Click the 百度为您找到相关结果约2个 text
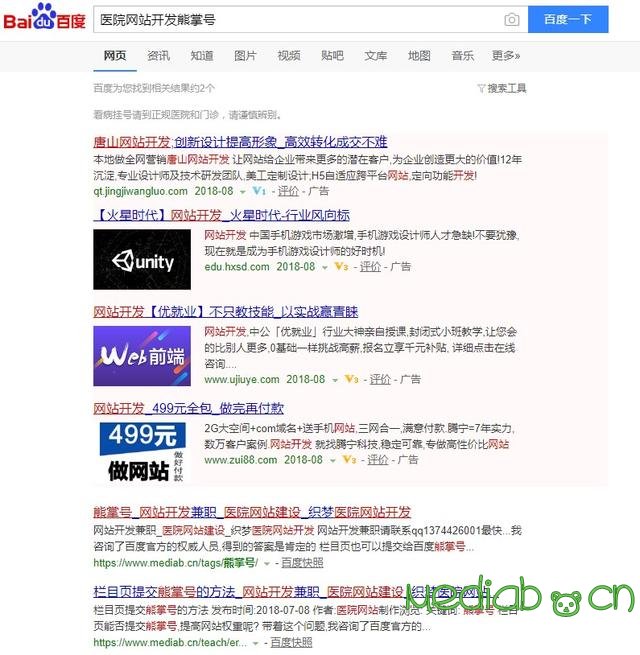The width and height of the screenshot is (640, 655). click(x=154, y=88)
